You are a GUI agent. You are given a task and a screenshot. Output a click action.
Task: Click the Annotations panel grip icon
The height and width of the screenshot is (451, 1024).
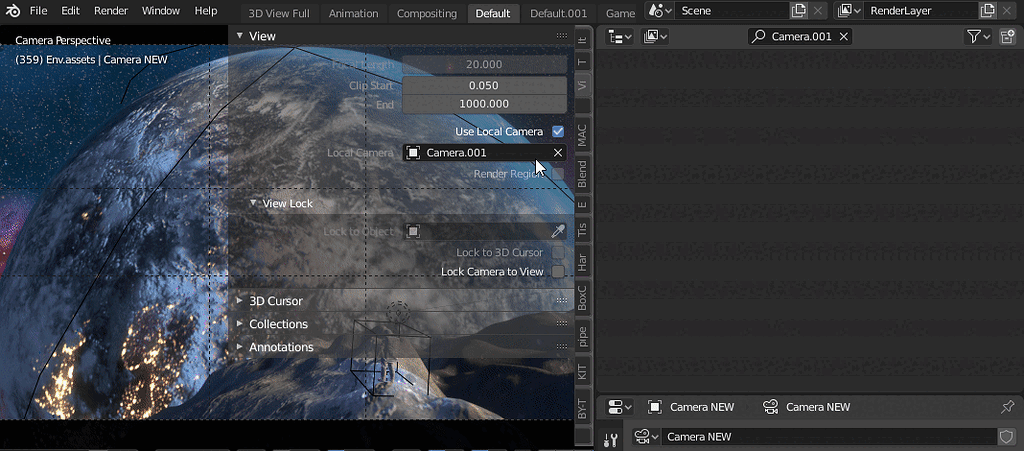click(x=562, y=347)
